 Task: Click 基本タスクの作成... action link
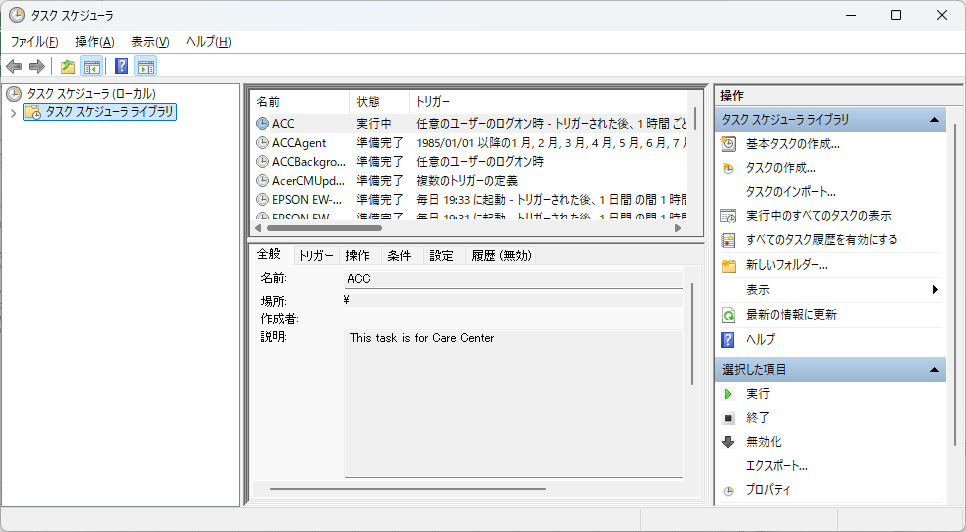[x=792, y=144]
